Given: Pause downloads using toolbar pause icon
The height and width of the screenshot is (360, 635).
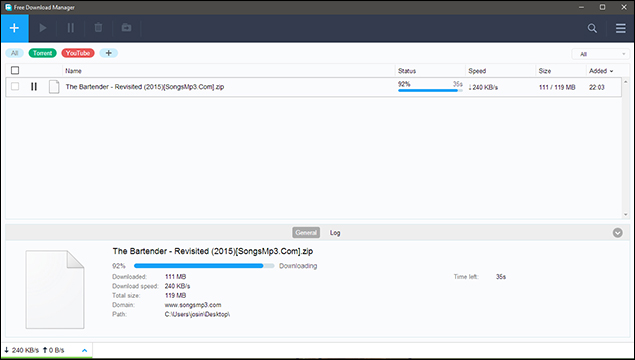Looking at the screenshot, I should pyautogui.click(x=70, y=28).
